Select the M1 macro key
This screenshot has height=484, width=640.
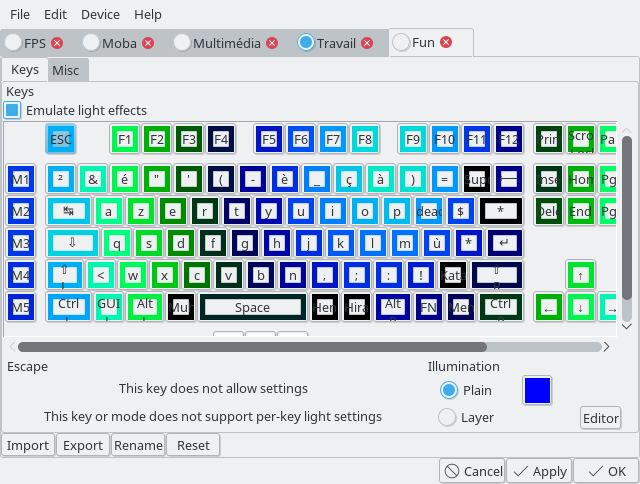click(x=21, y=179)
